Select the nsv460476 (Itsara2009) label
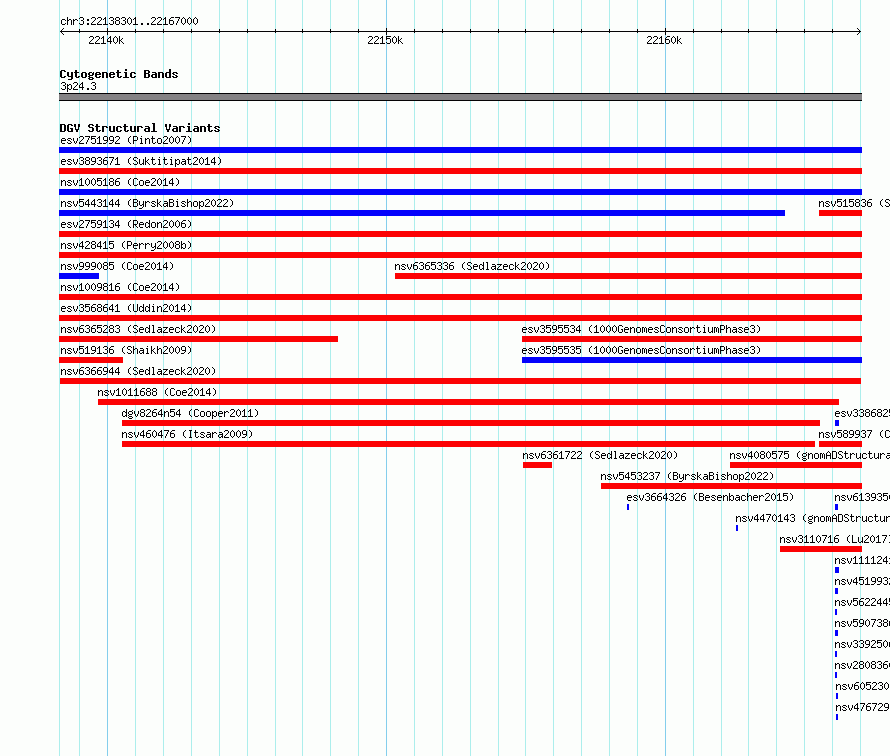The height and width of the screenshot is (756, 890). (x=187, y=434)
